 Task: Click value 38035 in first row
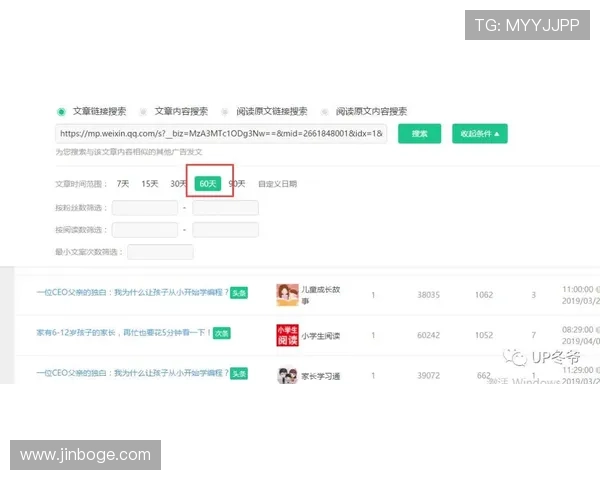[x=429, y=295]
